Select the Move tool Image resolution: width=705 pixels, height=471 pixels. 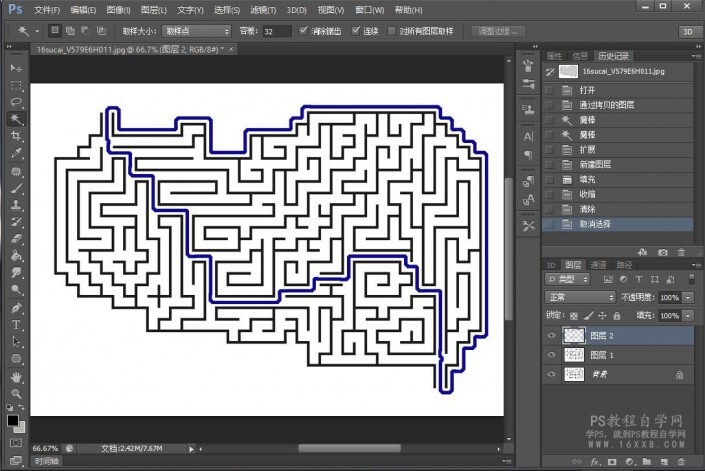(x=17, y=67)
